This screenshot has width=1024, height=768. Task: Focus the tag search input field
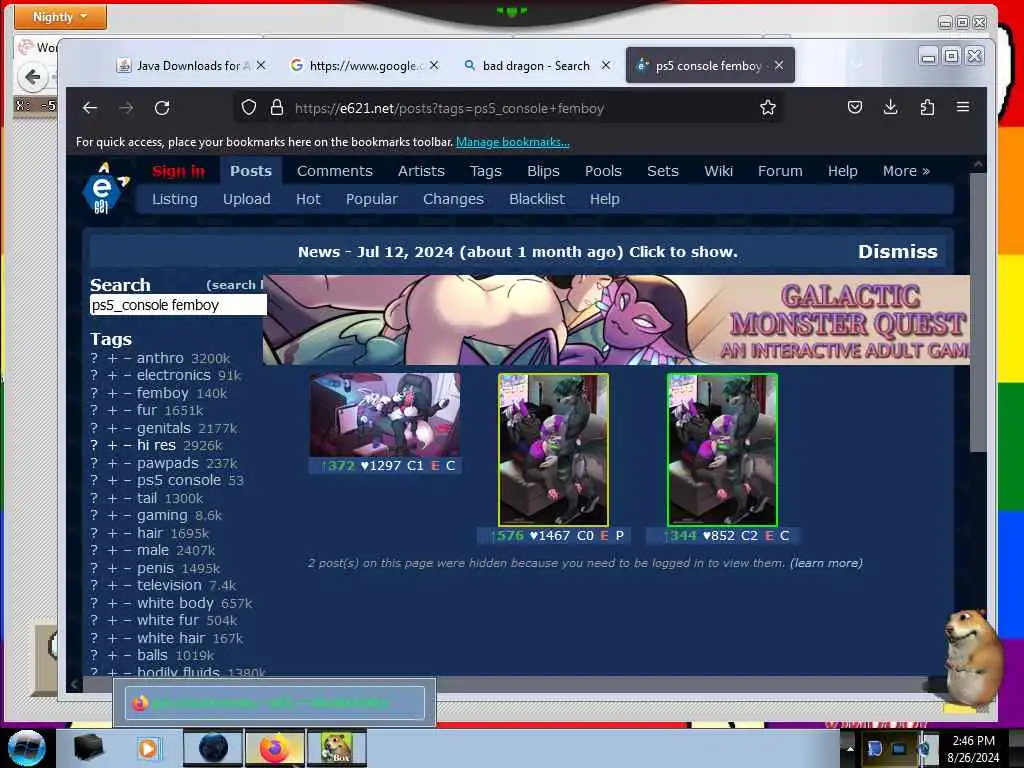[178, 305]
